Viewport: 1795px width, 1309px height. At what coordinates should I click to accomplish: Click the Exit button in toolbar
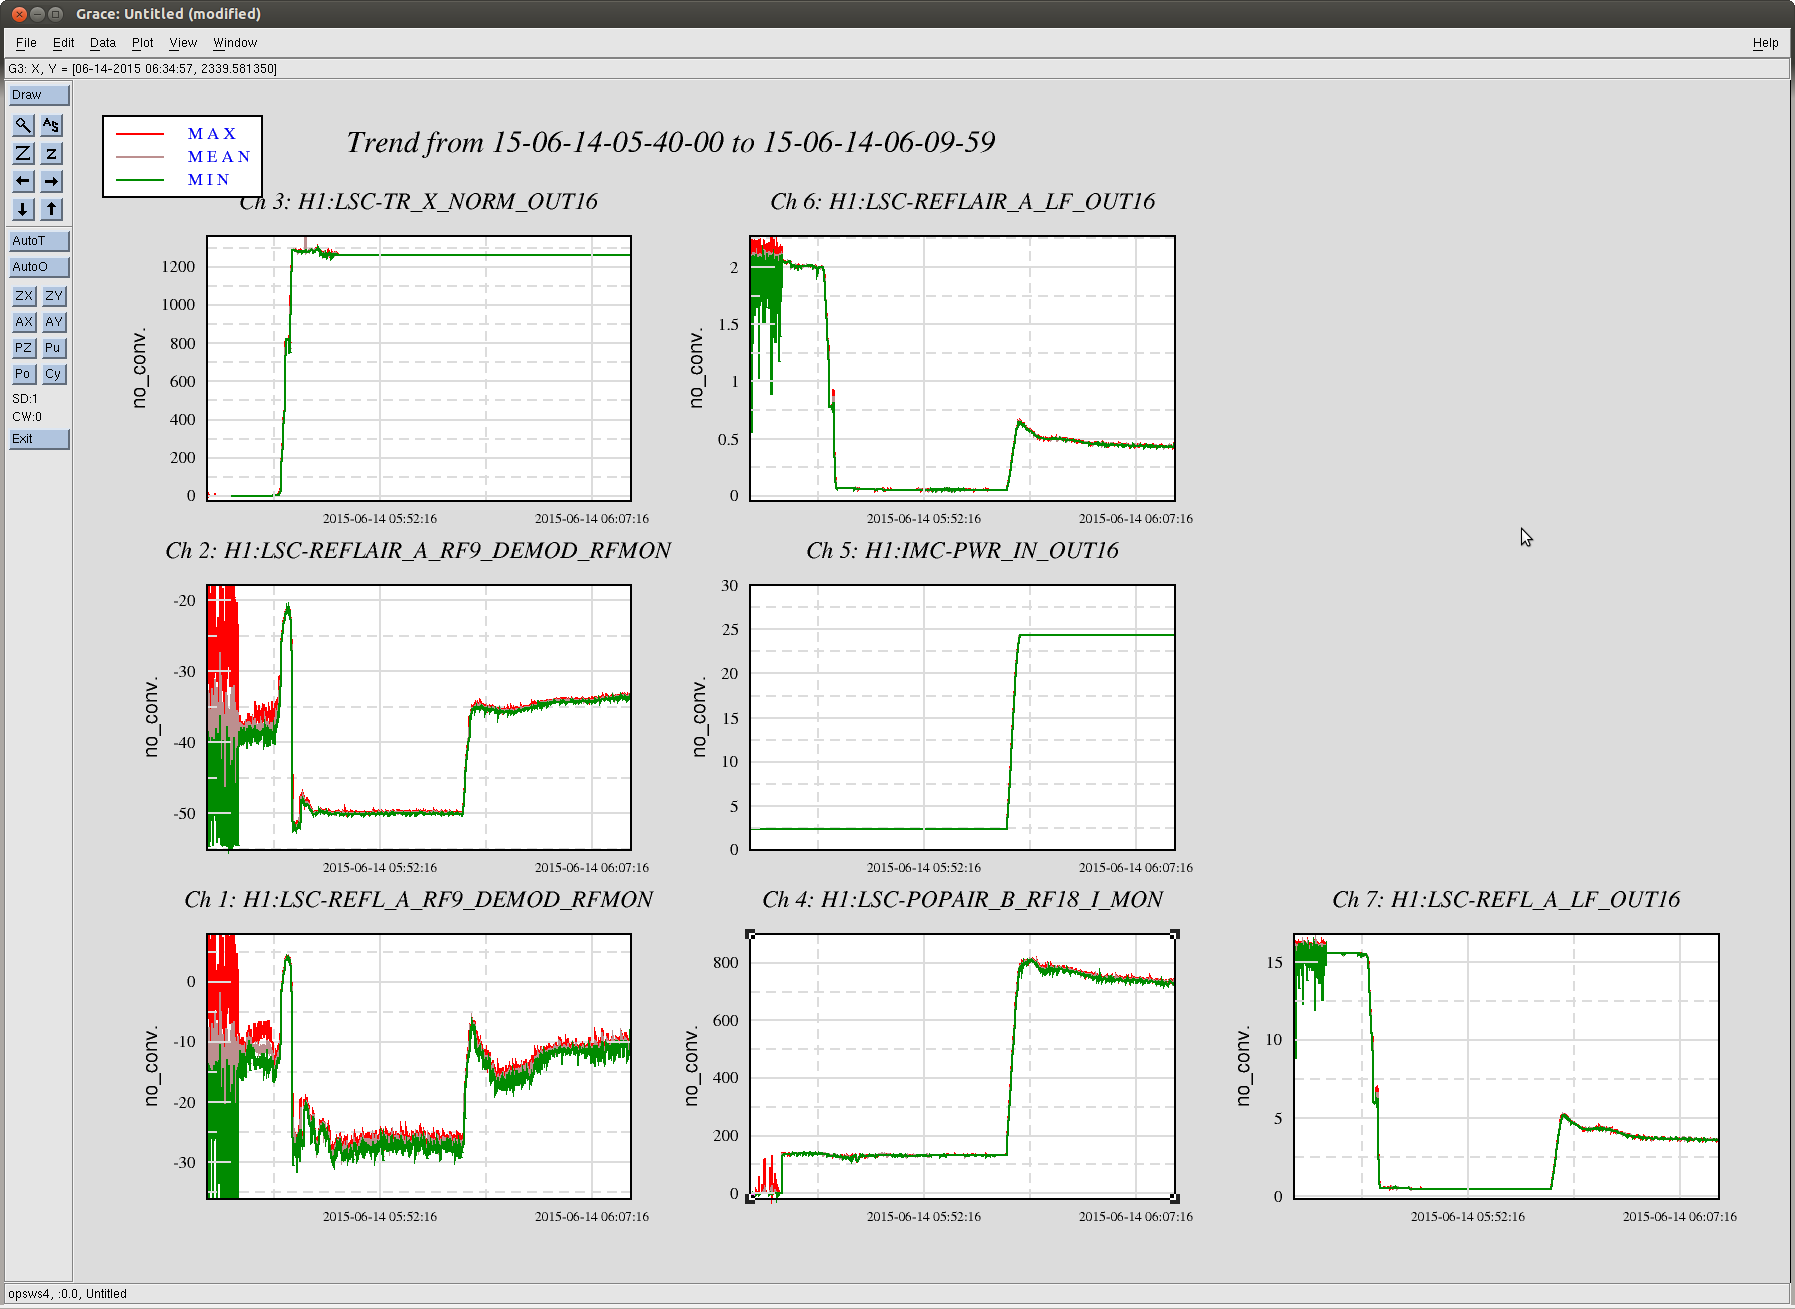point(39,439)
